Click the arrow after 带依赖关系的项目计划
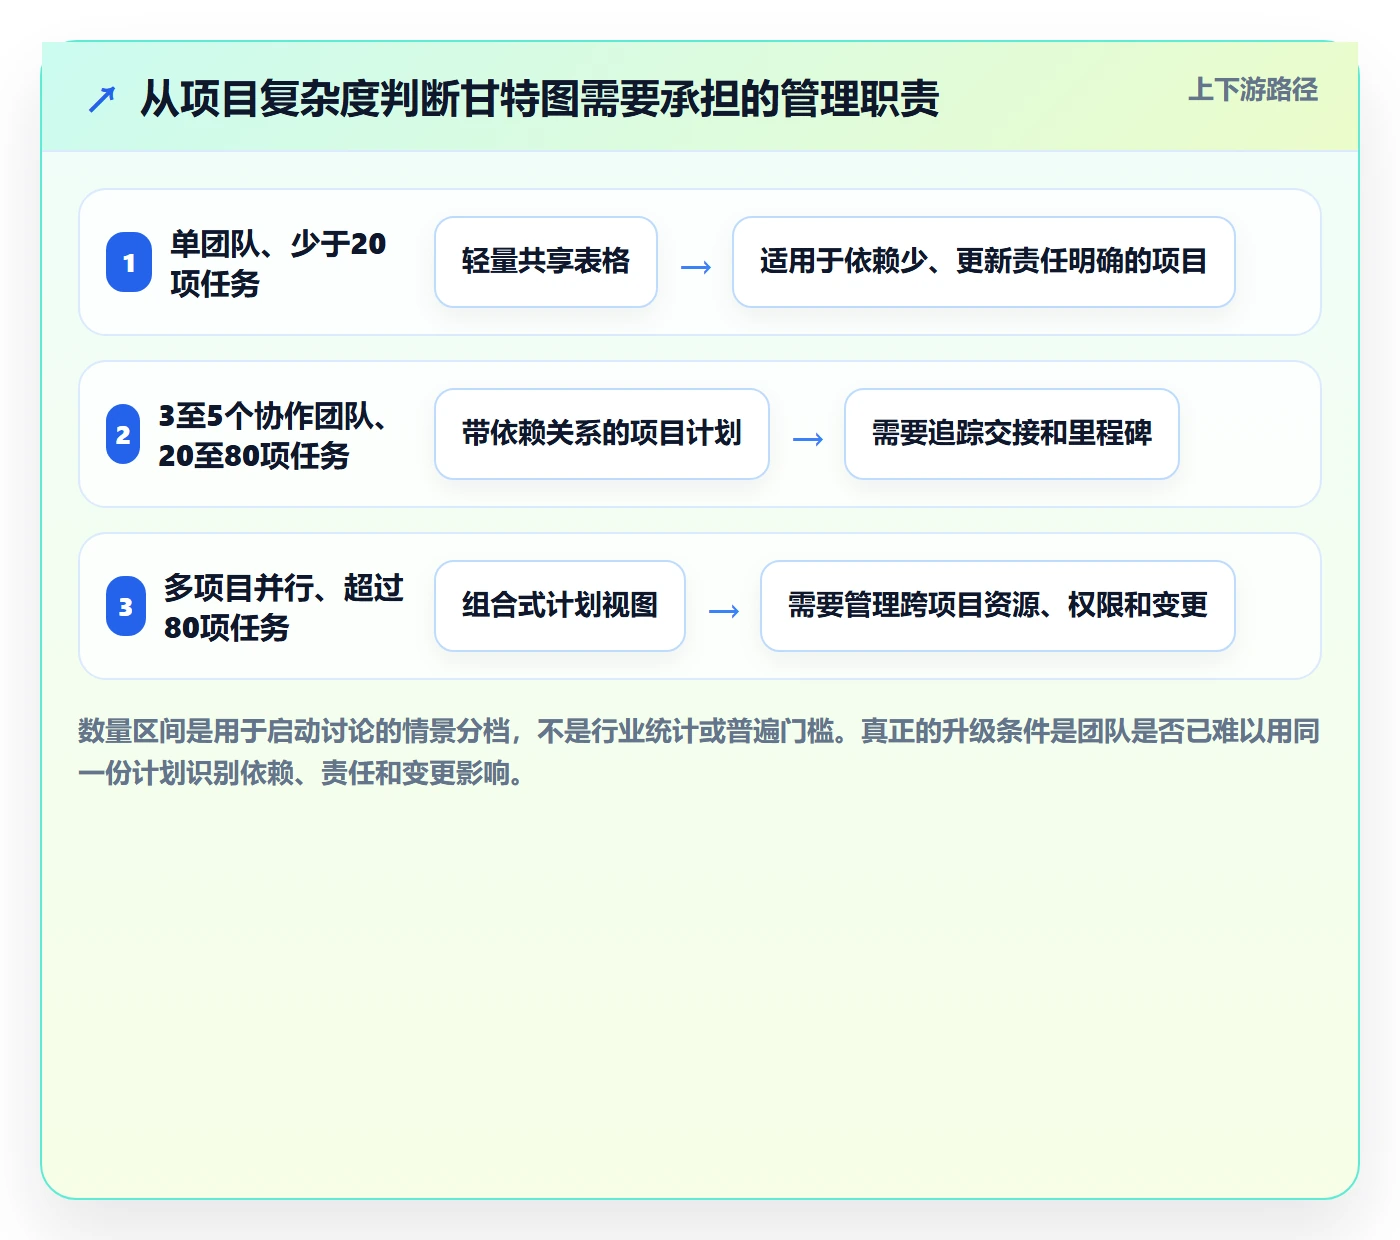 [x=807, y=438]
